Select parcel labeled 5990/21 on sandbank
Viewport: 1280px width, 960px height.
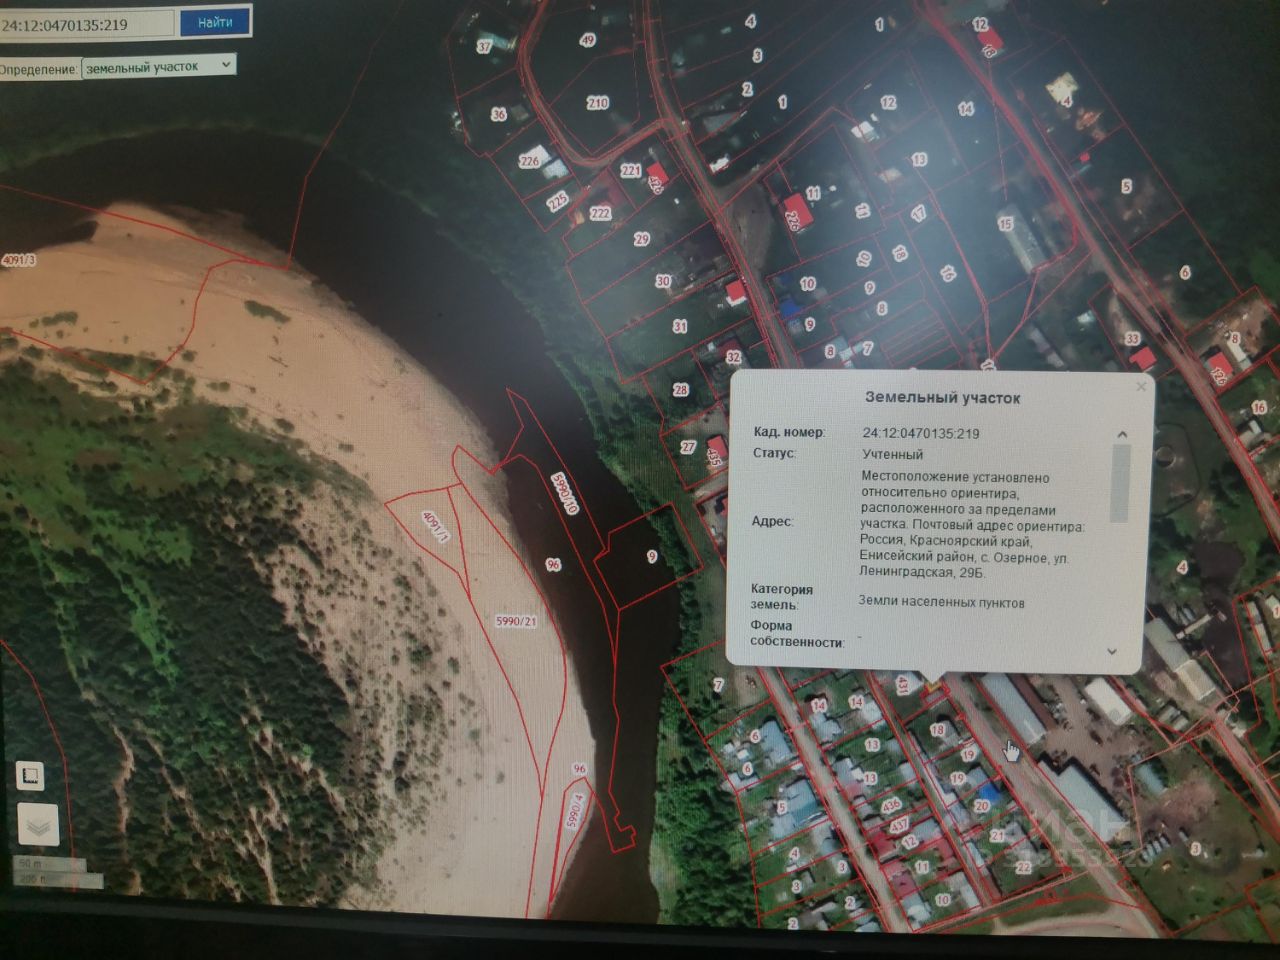point(516,621)
